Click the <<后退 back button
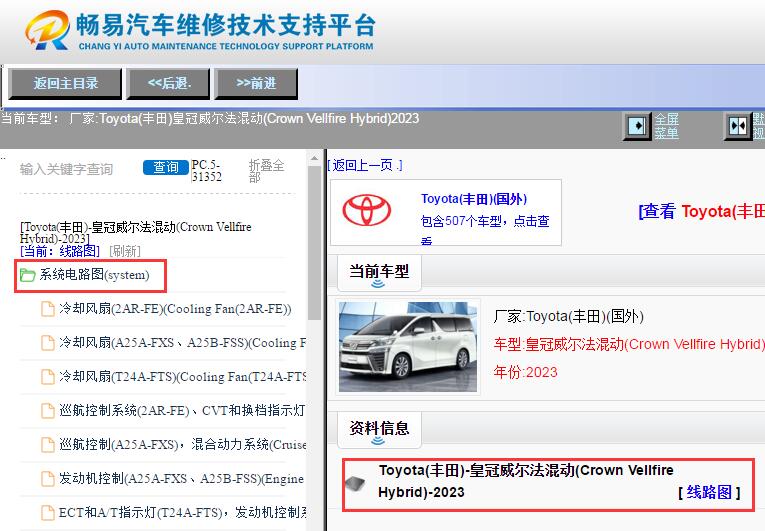 click(x=168, y=83)
